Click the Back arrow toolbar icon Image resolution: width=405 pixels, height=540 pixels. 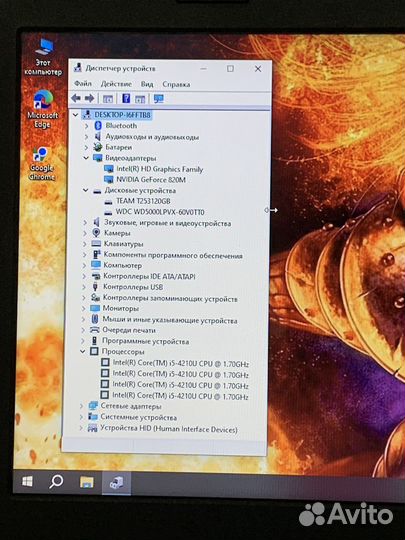(76, 98)
